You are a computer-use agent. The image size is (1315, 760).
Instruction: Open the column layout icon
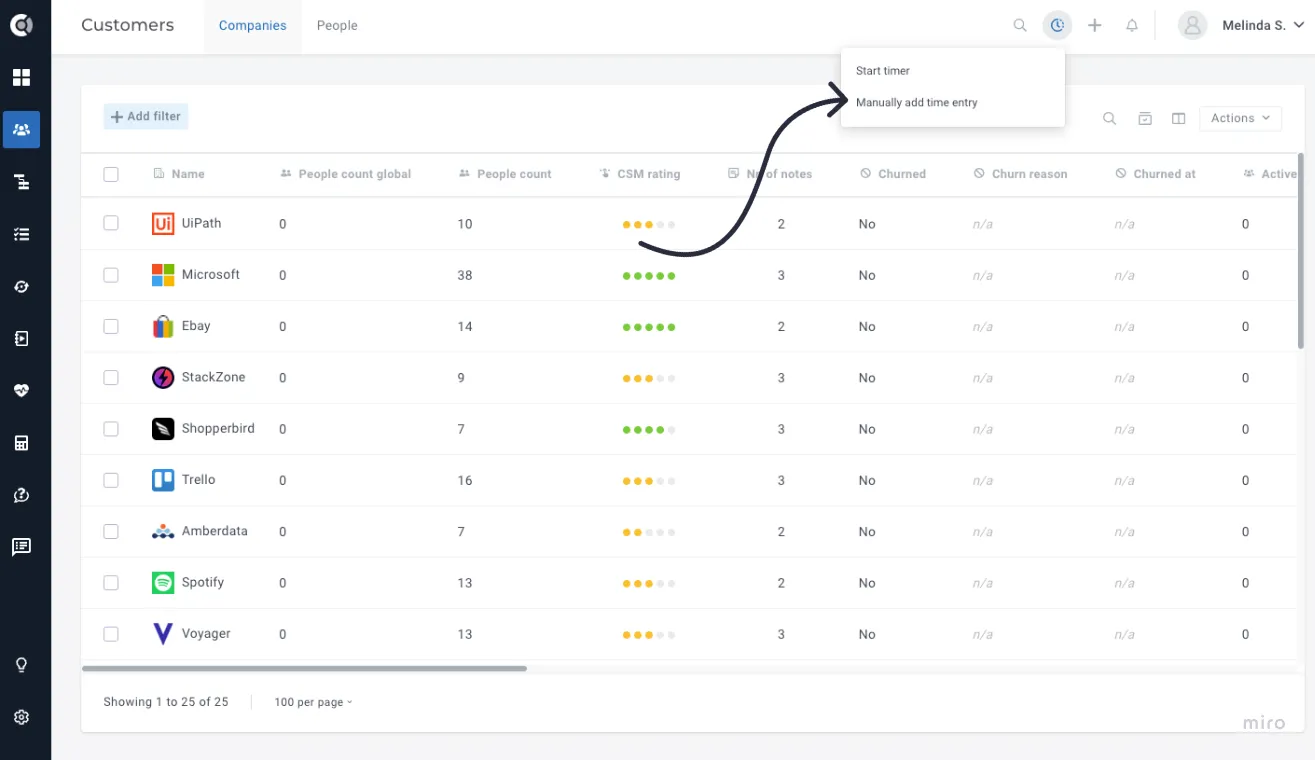tap(1179, 118)
